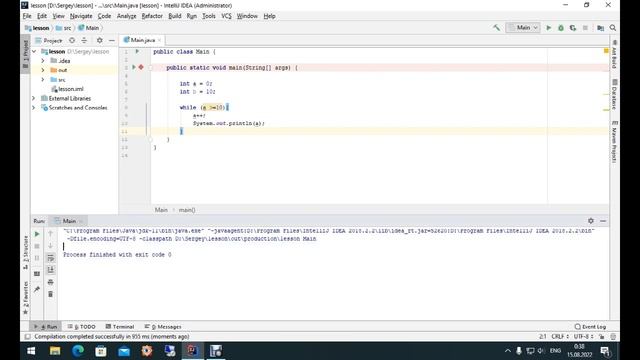Change the CRLF line separator setting
640x360 pixels.
coord(560,336)
